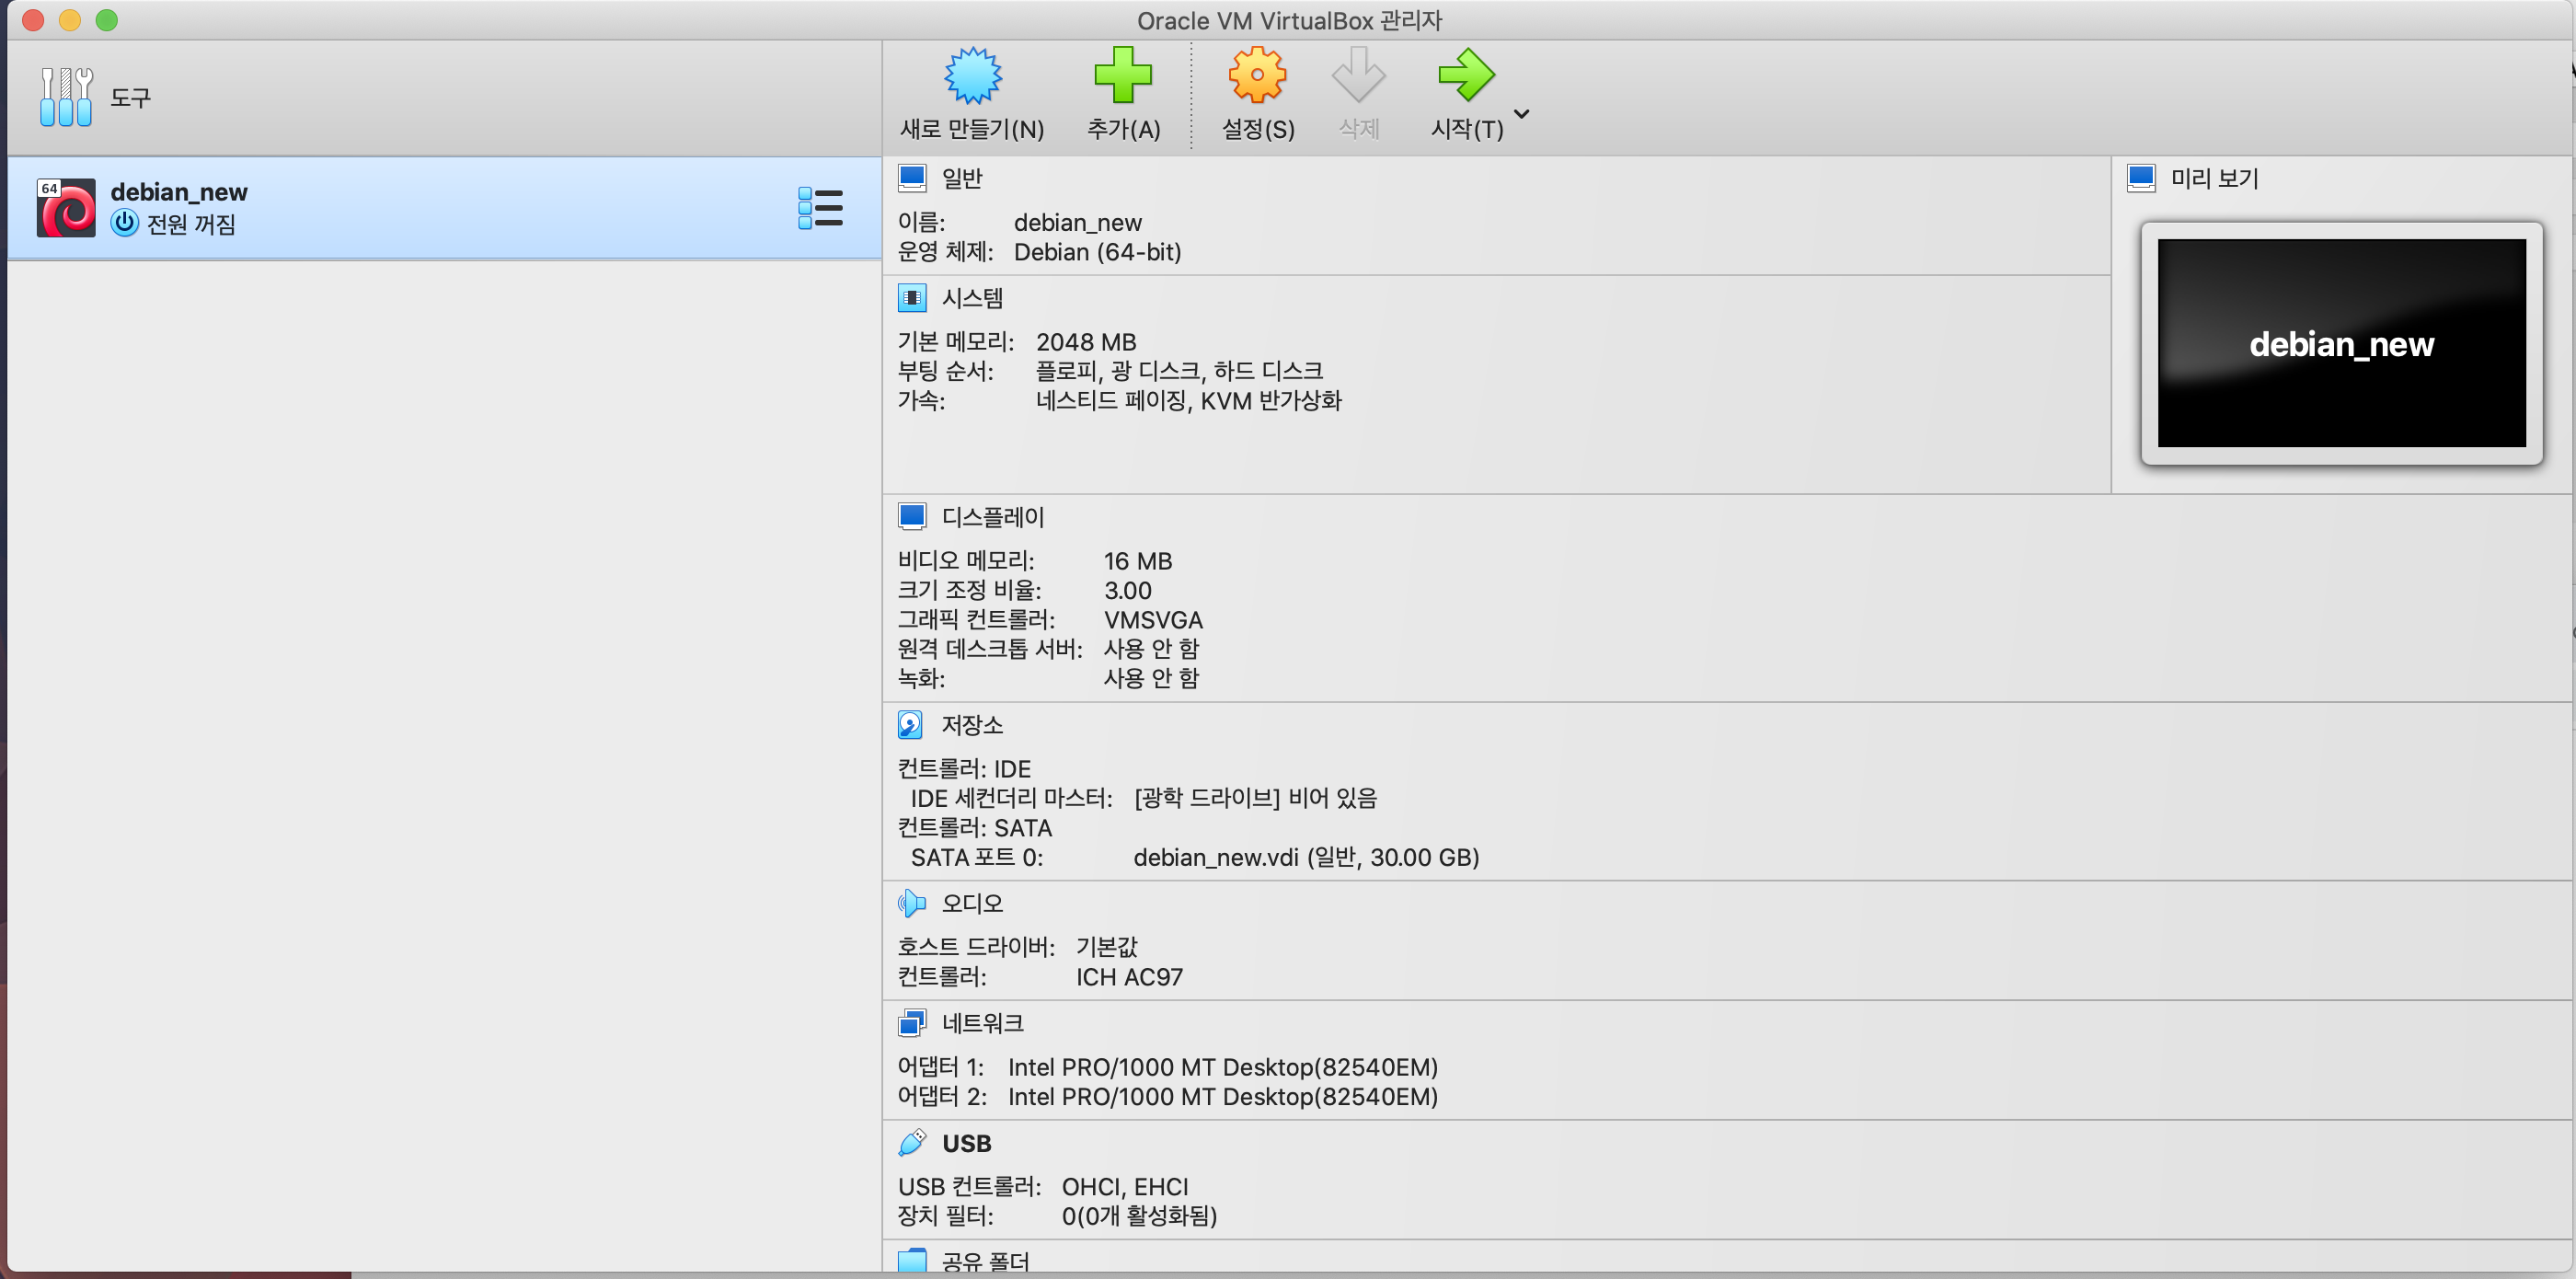The height and width of the screenshot is (1279, 2576).
Task: Click the 컨트롤러: IDE line
Action: 964,768
